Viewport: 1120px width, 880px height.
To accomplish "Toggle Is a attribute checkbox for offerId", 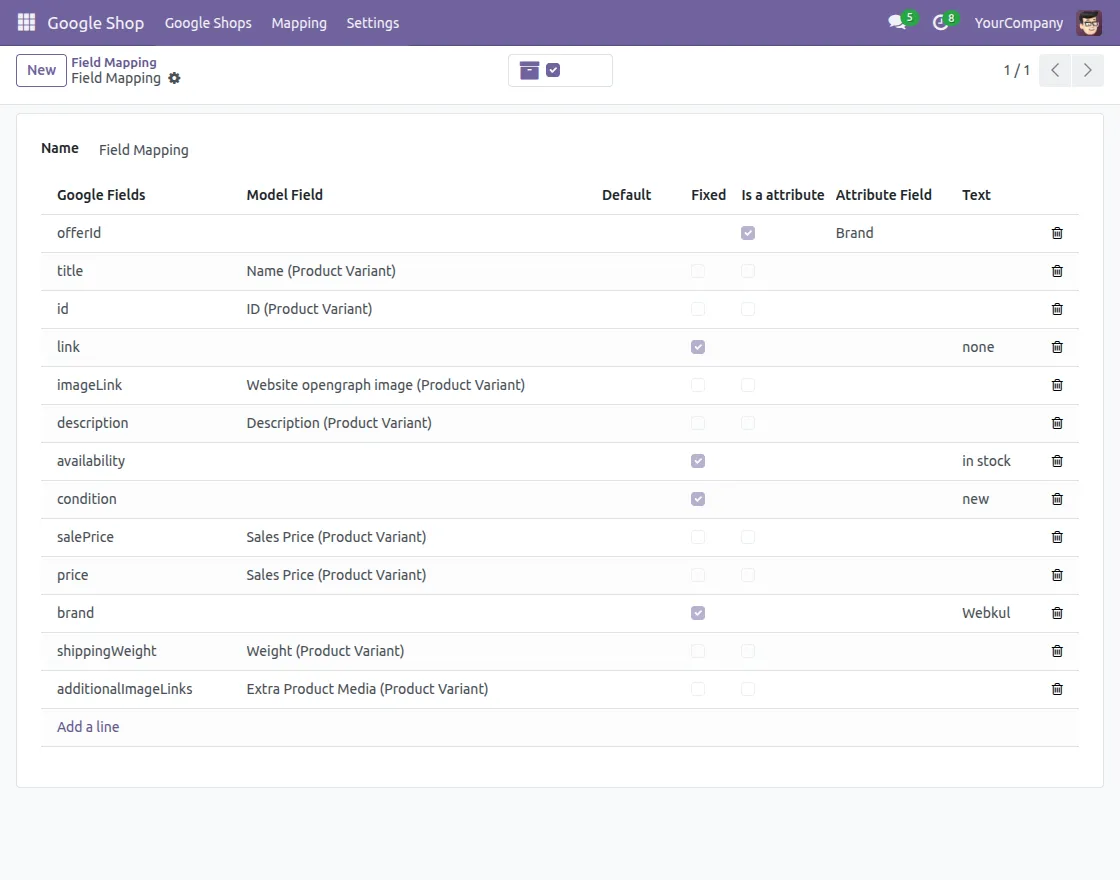I will pos(748,233).
